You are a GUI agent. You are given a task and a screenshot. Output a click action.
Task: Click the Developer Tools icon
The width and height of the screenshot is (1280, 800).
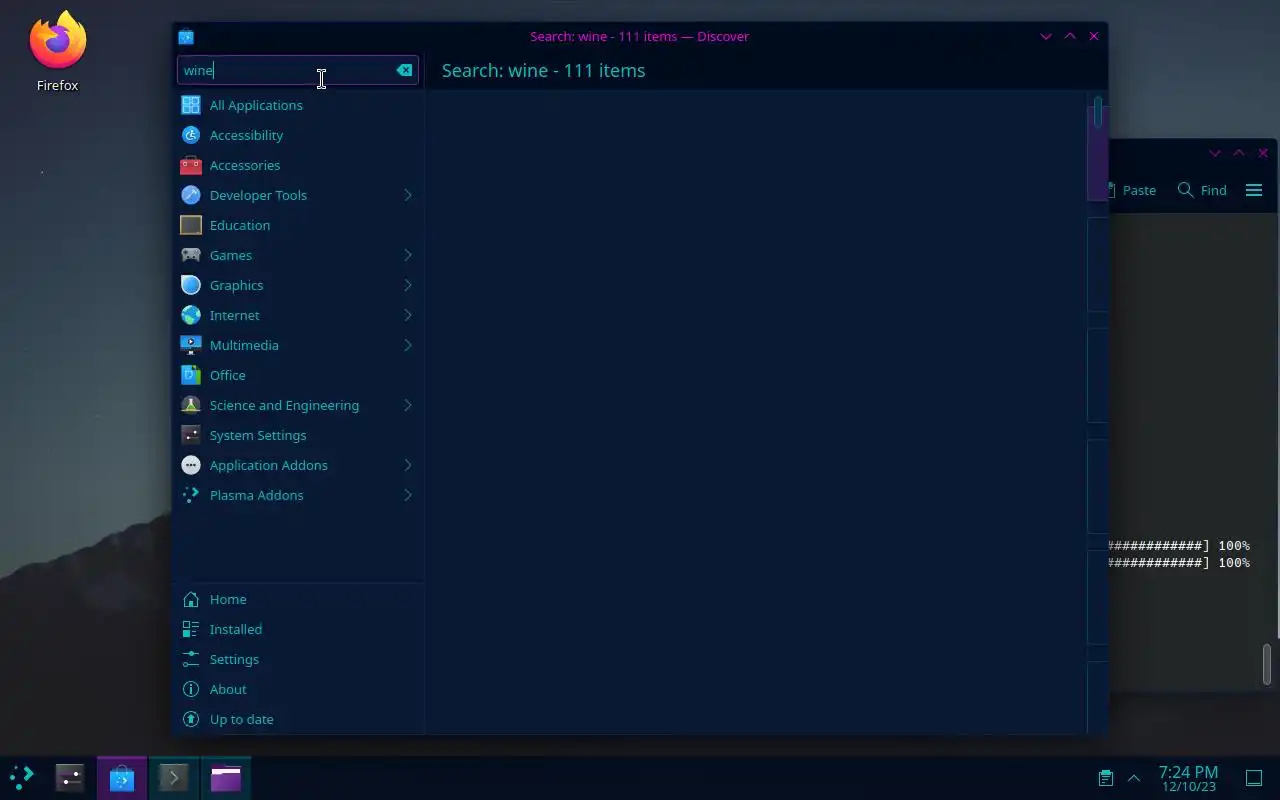(x=191, y=195)
